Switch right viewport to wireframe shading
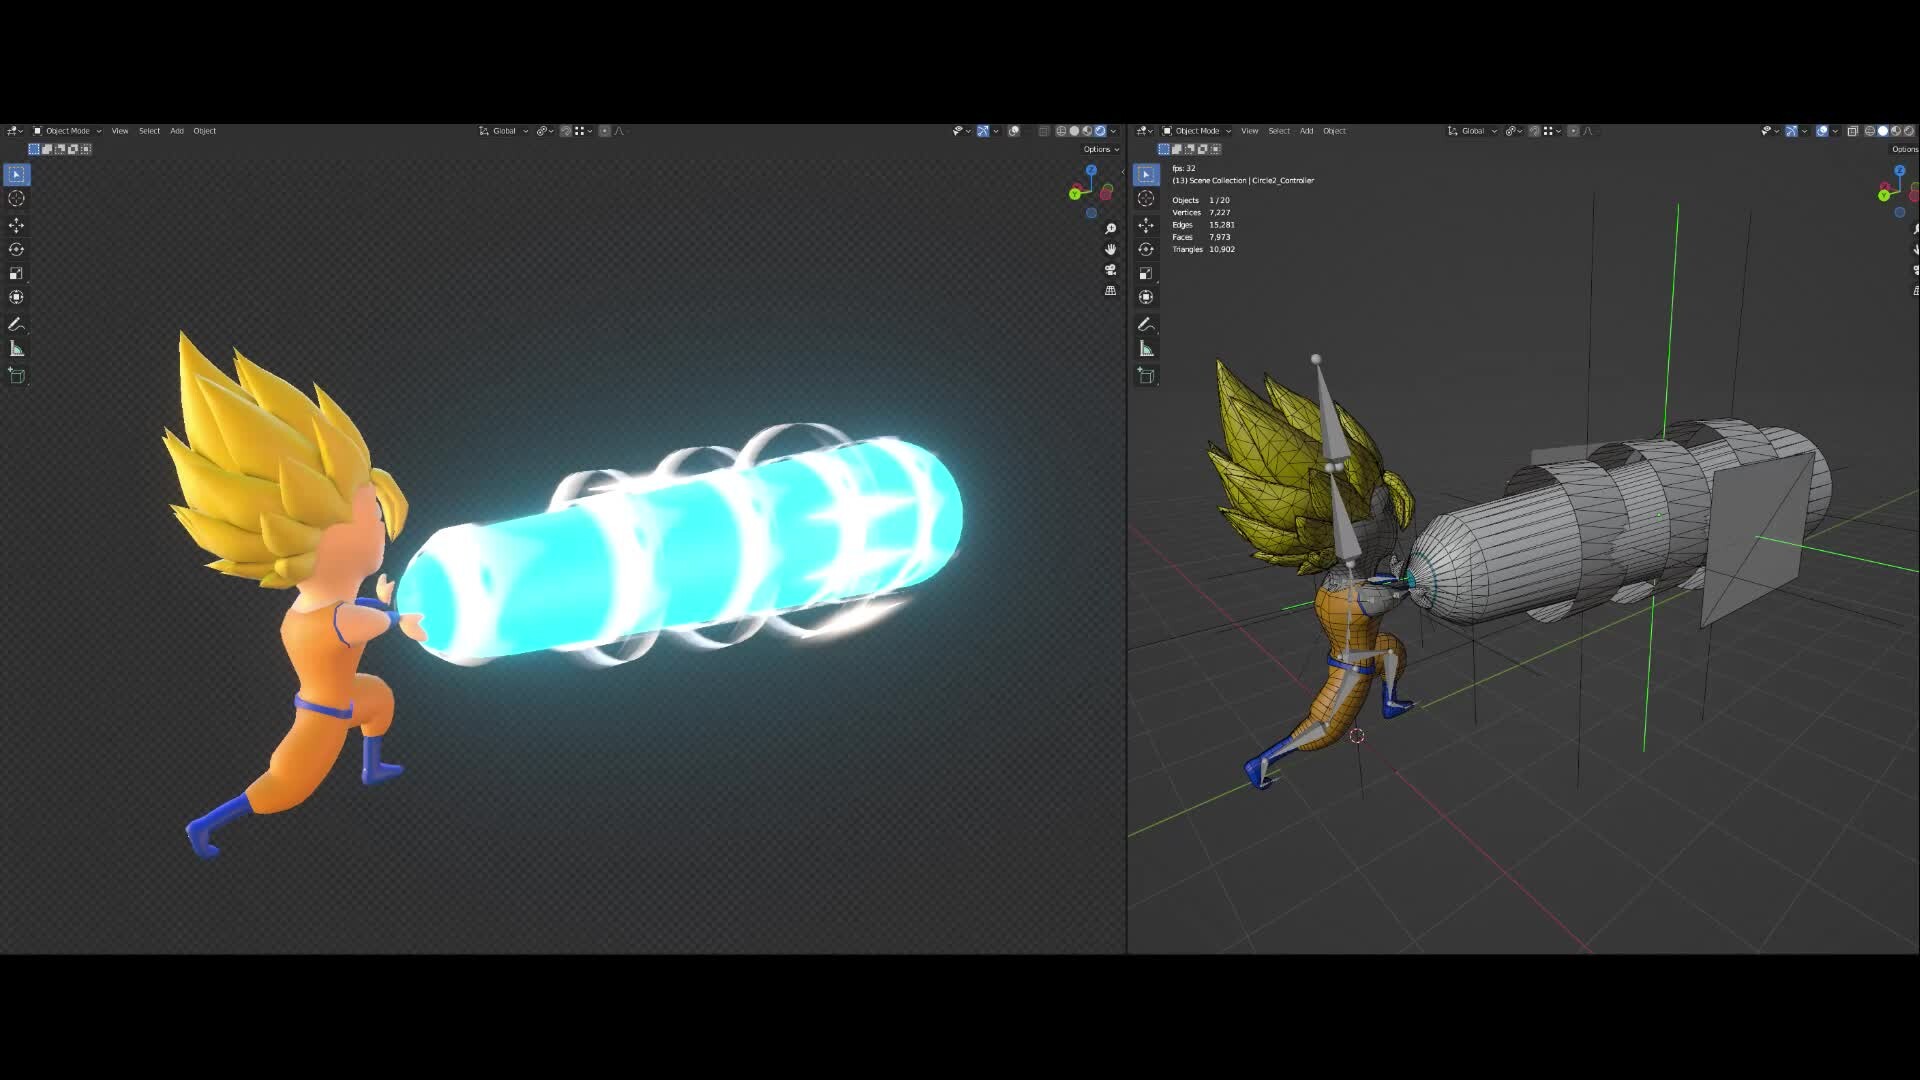 1869,131
